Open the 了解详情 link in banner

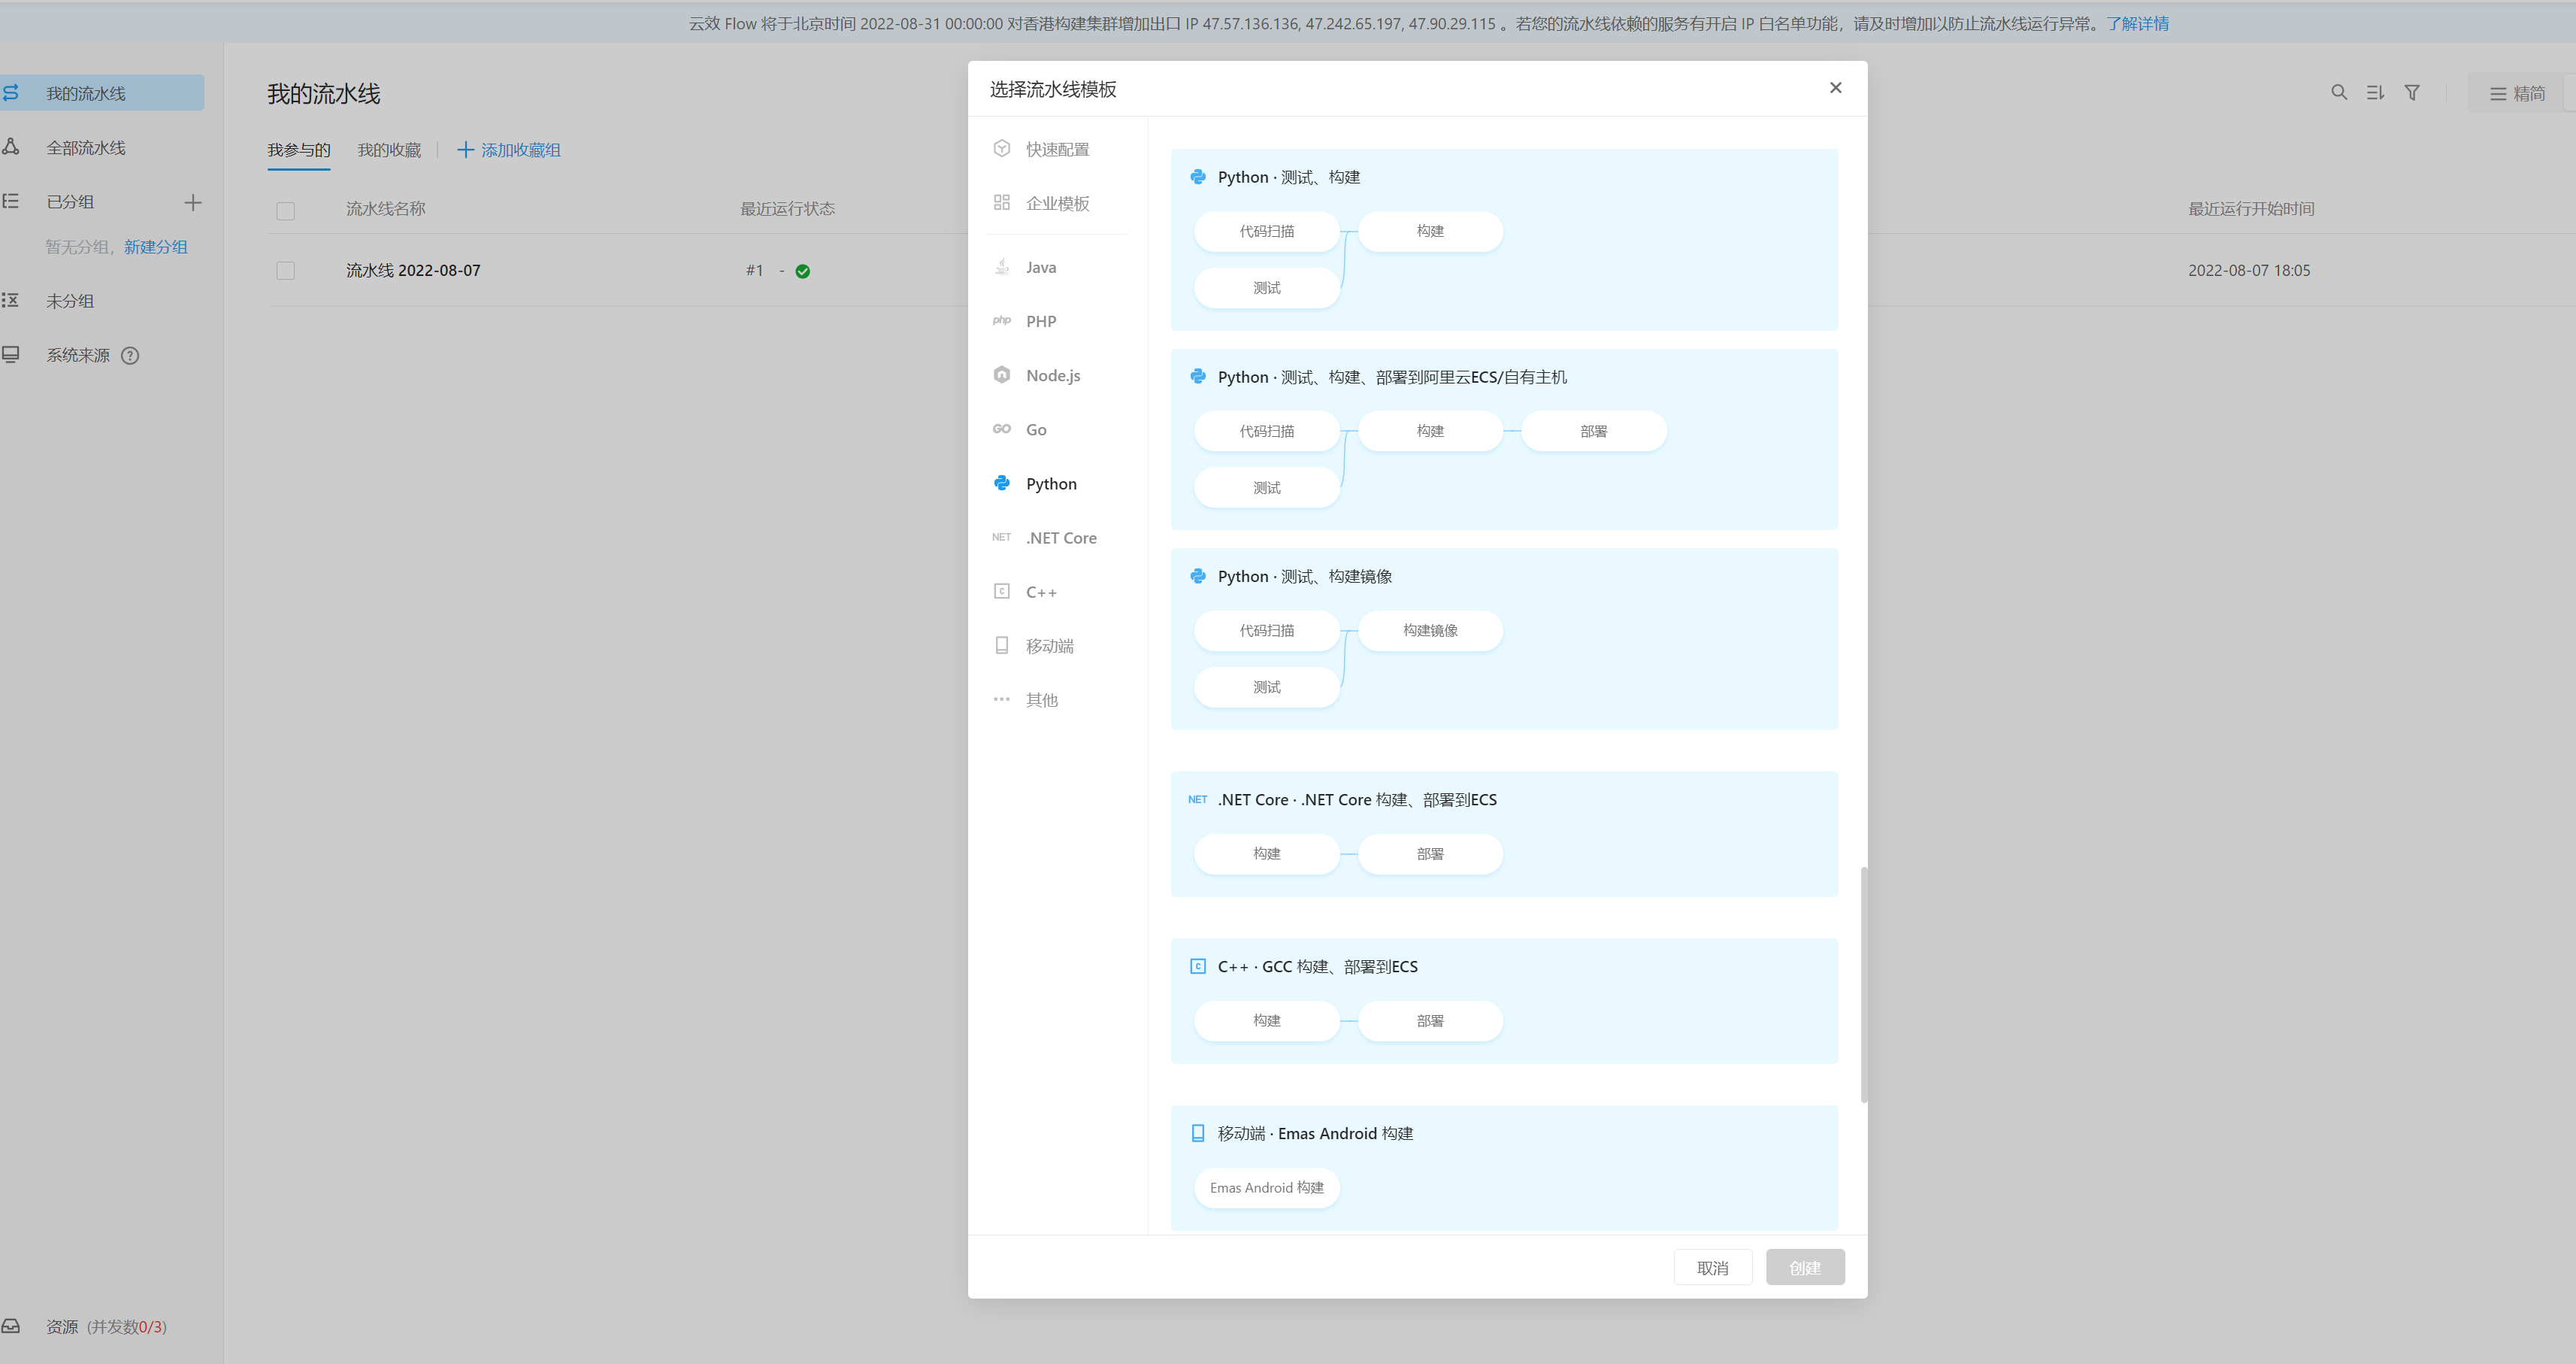pos(2137,23)
